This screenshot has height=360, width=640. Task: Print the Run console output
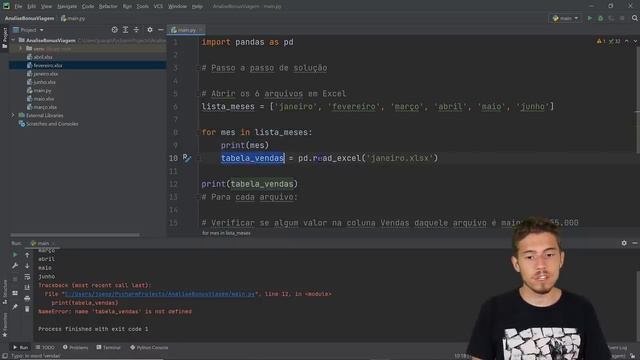click(x=27, y=298)
